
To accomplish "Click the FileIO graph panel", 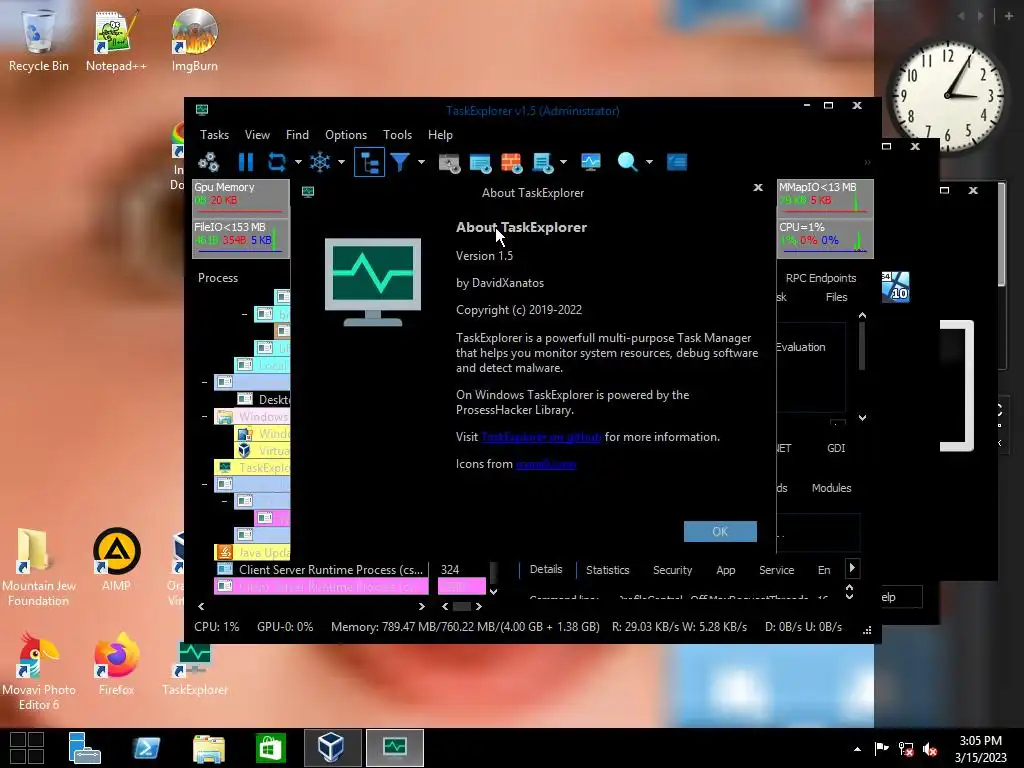I will [241, 238].
